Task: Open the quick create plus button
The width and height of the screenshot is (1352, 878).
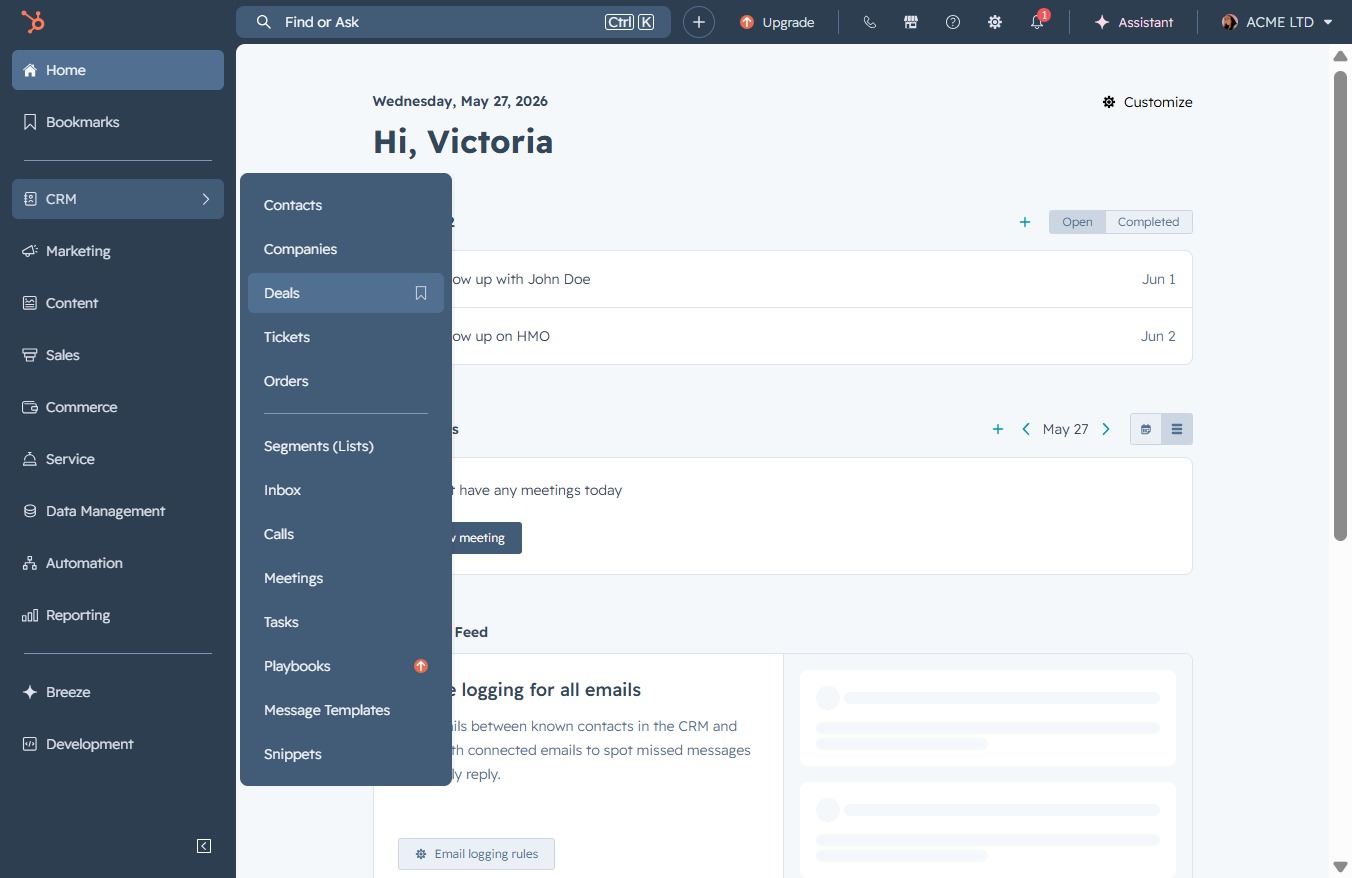Action: [699, 22]
